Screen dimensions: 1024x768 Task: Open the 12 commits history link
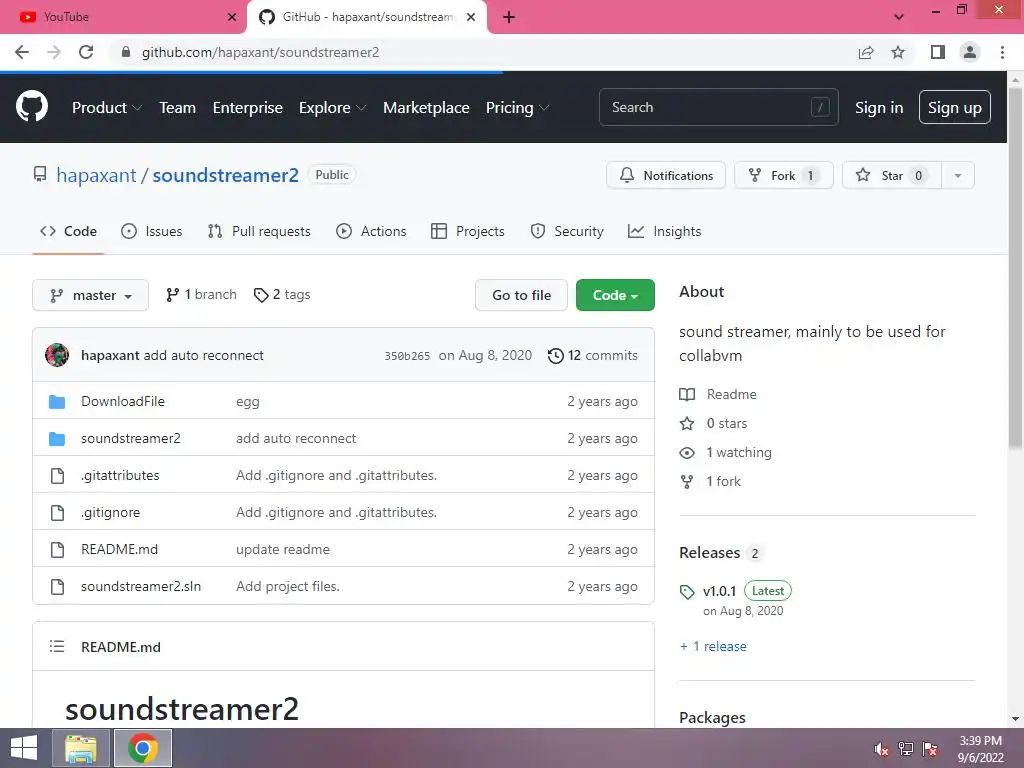592,355
